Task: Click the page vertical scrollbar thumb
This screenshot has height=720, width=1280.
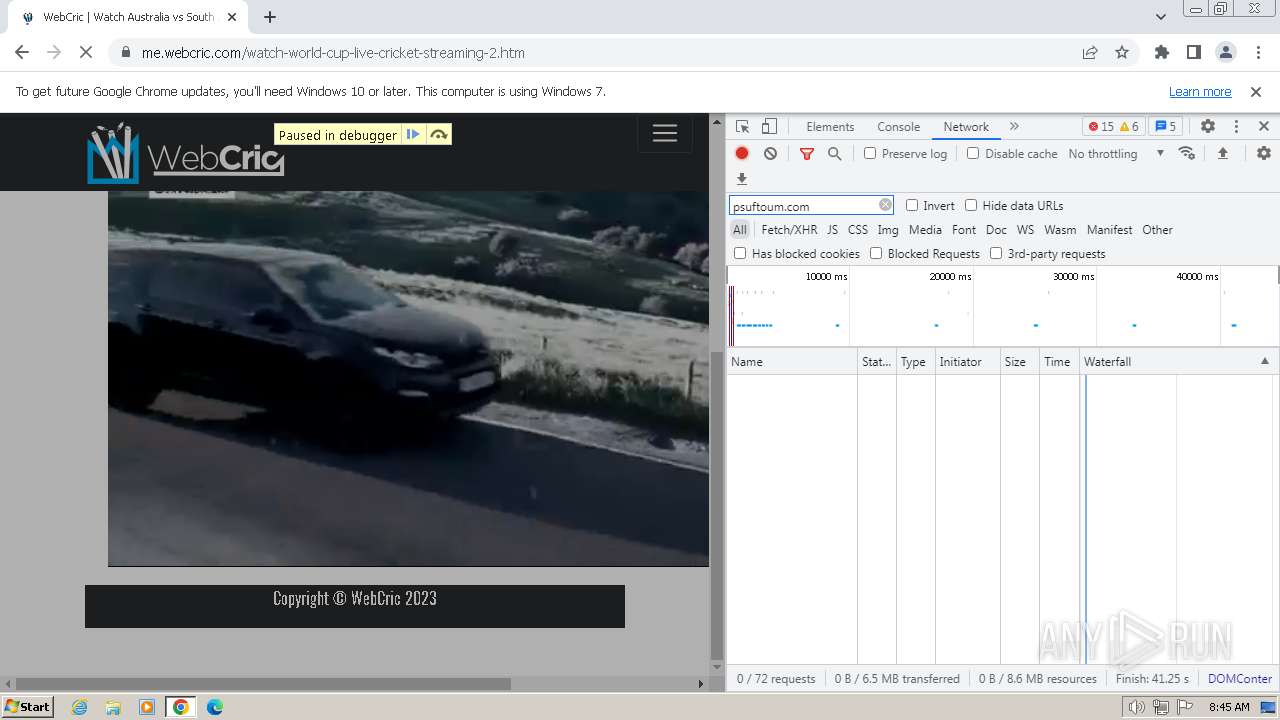Action: coord(716,504)
